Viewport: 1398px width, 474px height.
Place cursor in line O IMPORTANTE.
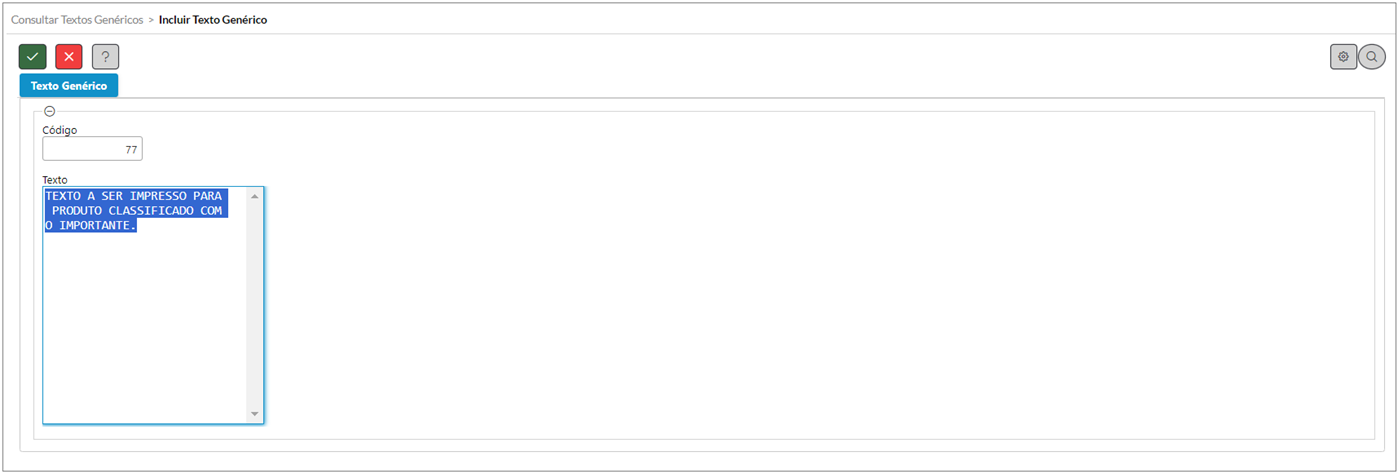pyautogui.click(x=91, y=226)
